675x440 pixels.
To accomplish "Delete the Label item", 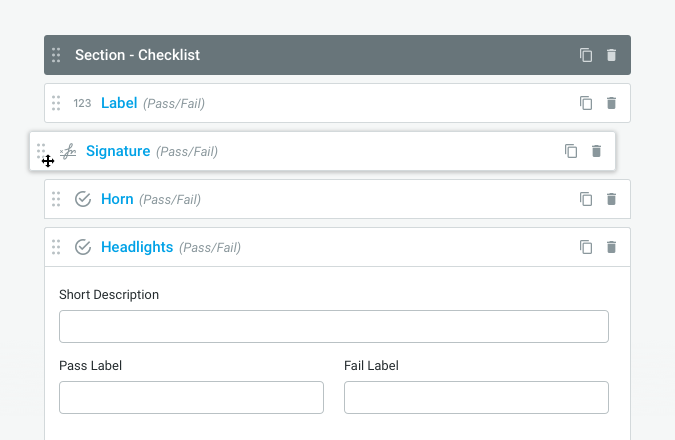I will point(612,103).
